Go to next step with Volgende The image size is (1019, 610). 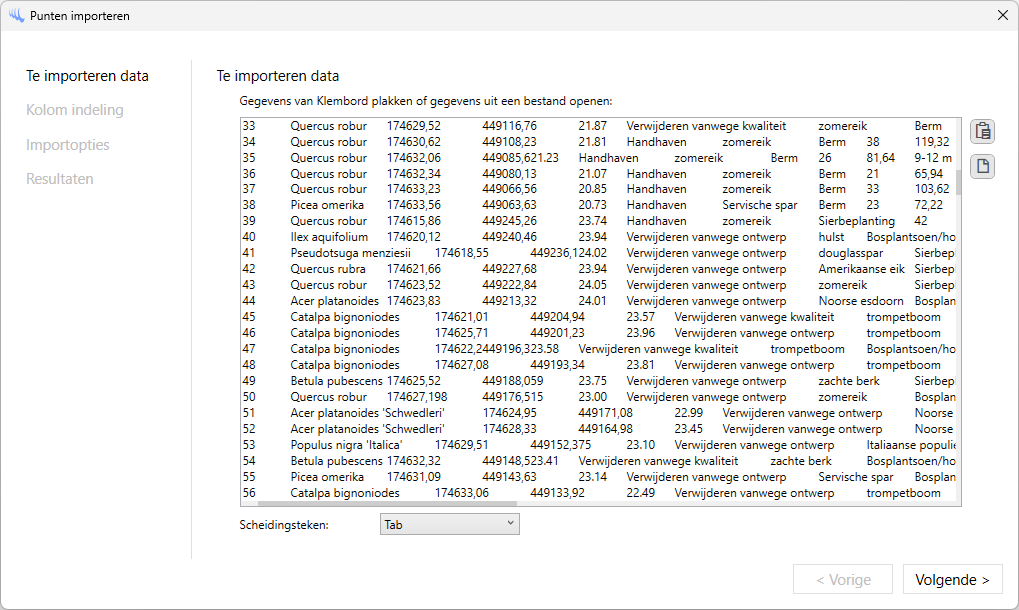point(952,580)
